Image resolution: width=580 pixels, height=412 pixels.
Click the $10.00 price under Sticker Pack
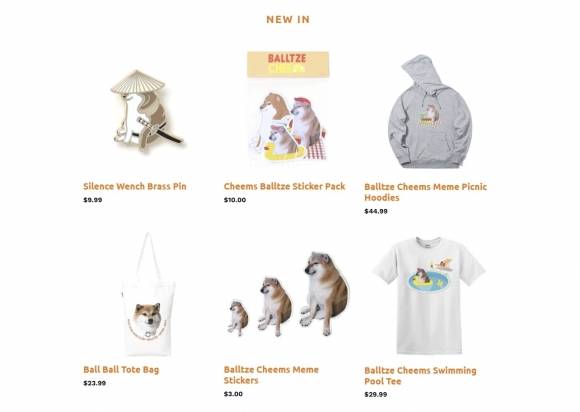(235, 200)
